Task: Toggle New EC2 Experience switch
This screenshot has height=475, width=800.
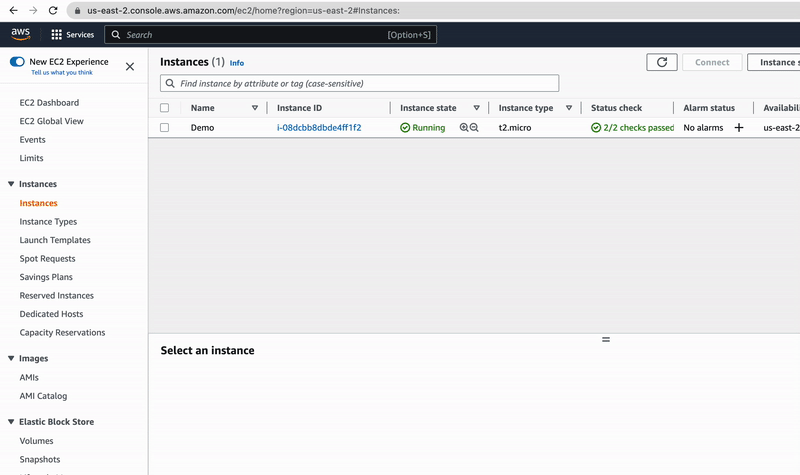Action: pyautogui.click(x=17, y=62)
